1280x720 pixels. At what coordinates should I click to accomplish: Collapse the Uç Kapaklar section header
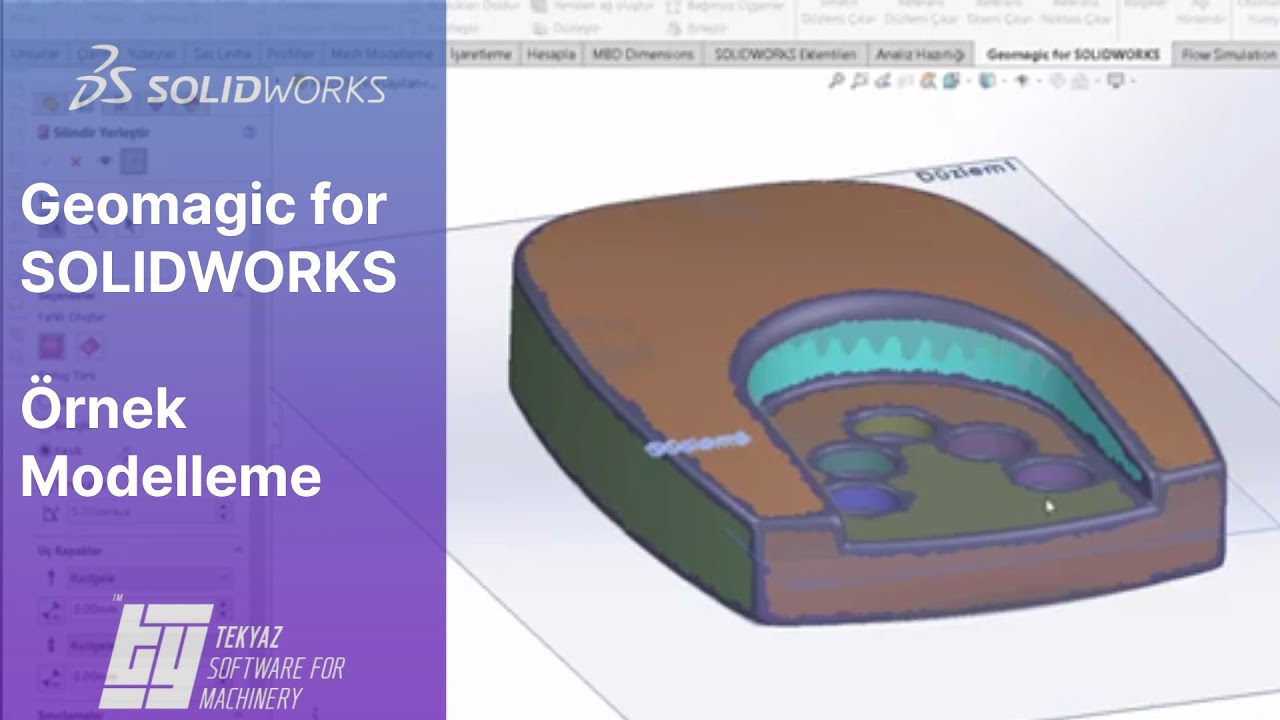tap(237, 548)
